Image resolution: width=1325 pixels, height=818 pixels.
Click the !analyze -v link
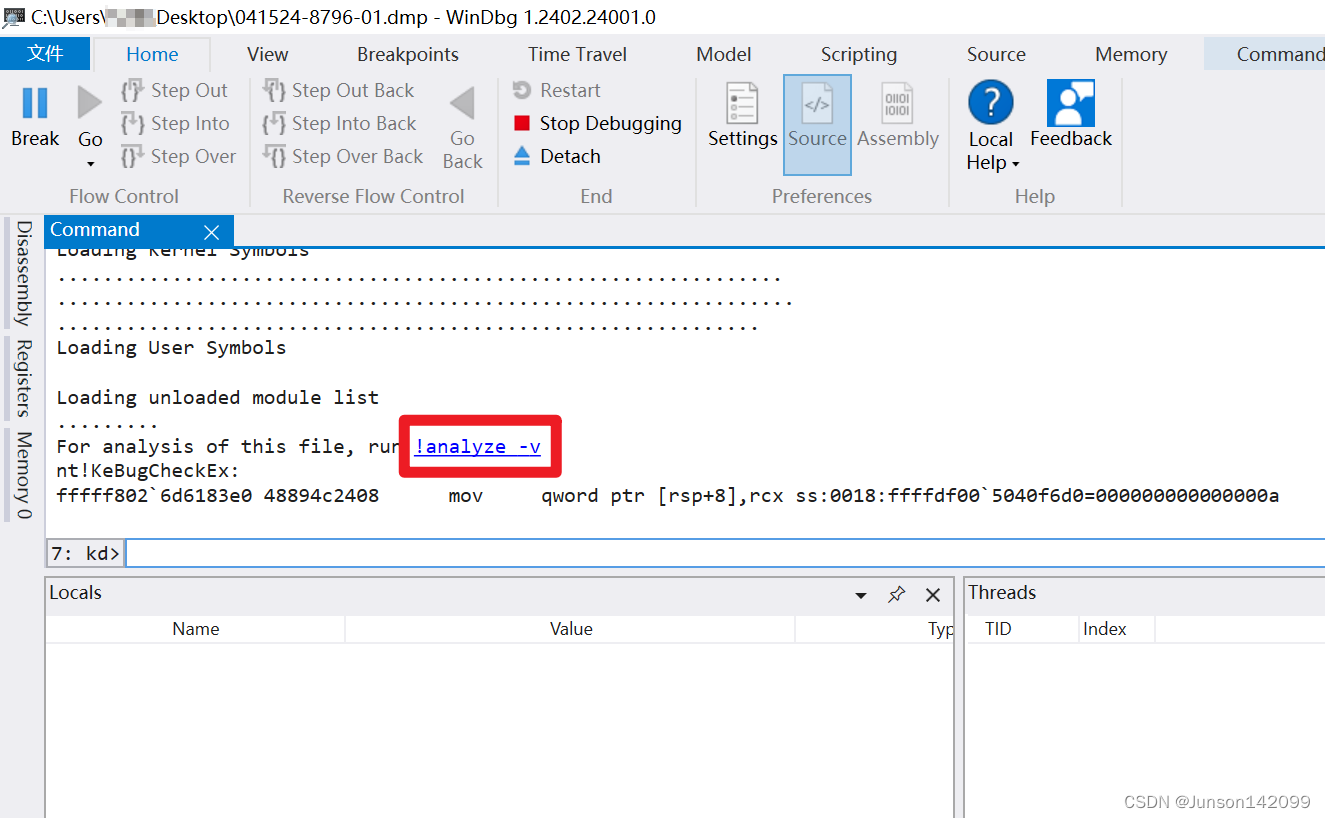478,447
